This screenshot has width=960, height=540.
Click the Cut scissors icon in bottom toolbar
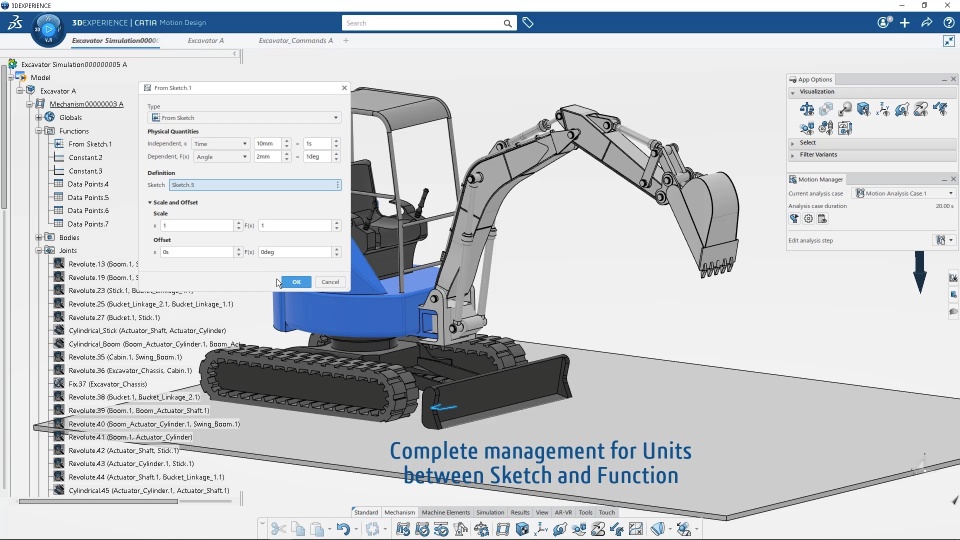point(279,529)
